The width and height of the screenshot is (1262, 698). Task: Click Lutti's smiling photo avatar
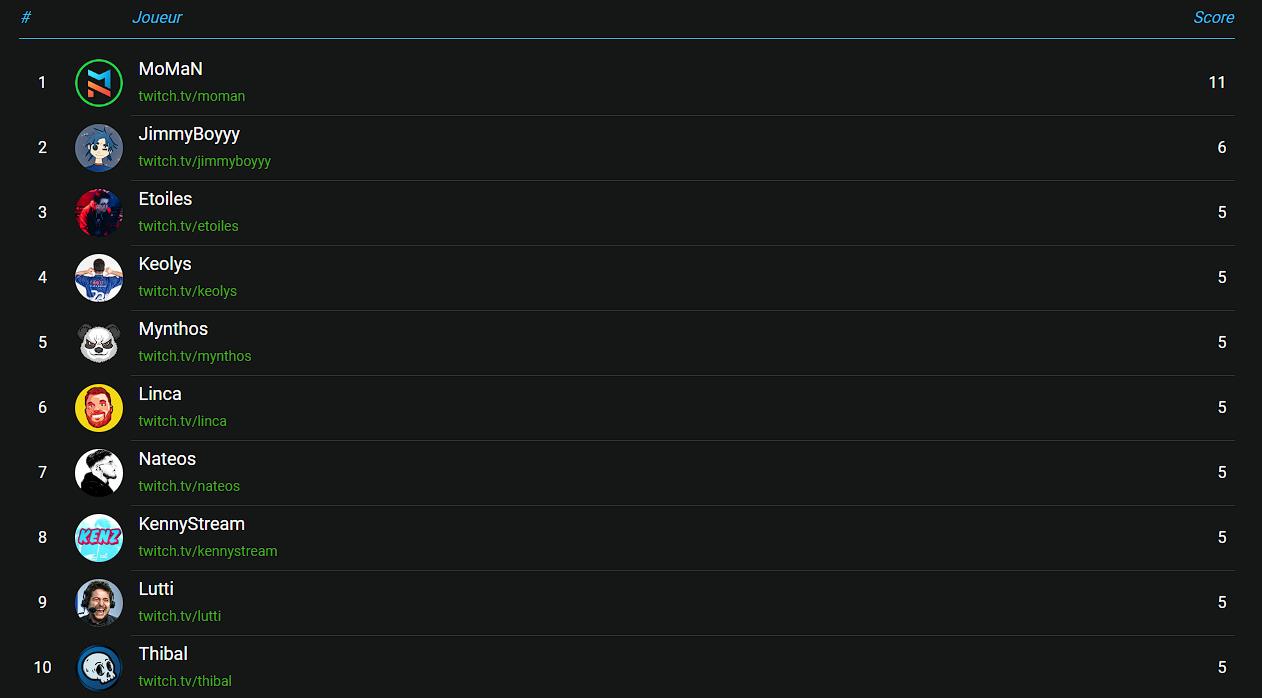point(99,603)
